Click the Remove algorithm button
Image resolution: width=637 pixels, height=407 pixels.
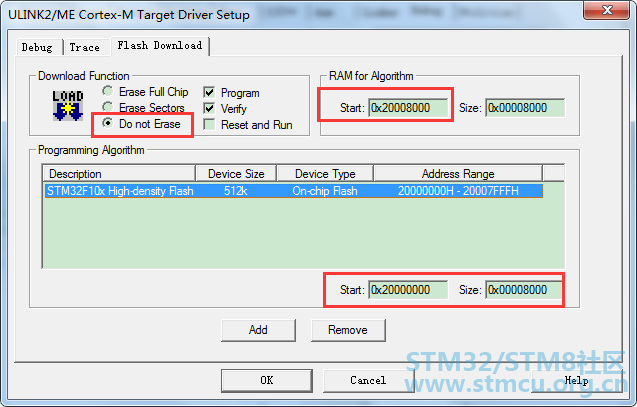[x=348, y=330]
